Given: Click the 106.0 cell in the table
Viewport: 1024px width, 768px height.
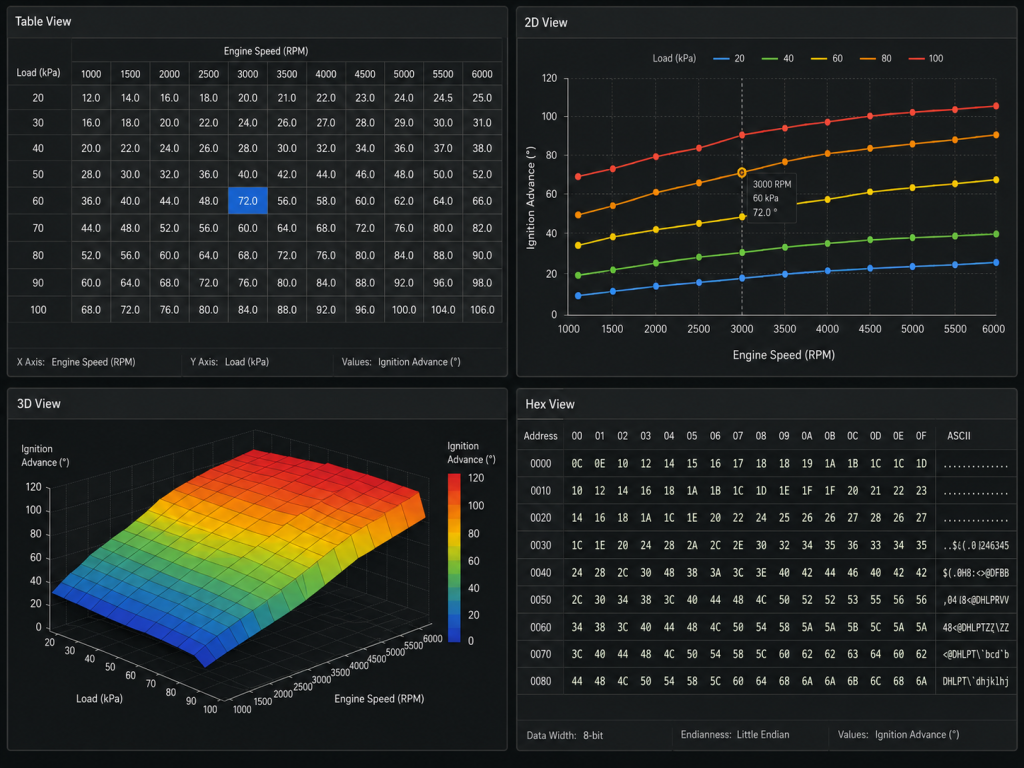Looking at the screenshot, I should [482, 310].
